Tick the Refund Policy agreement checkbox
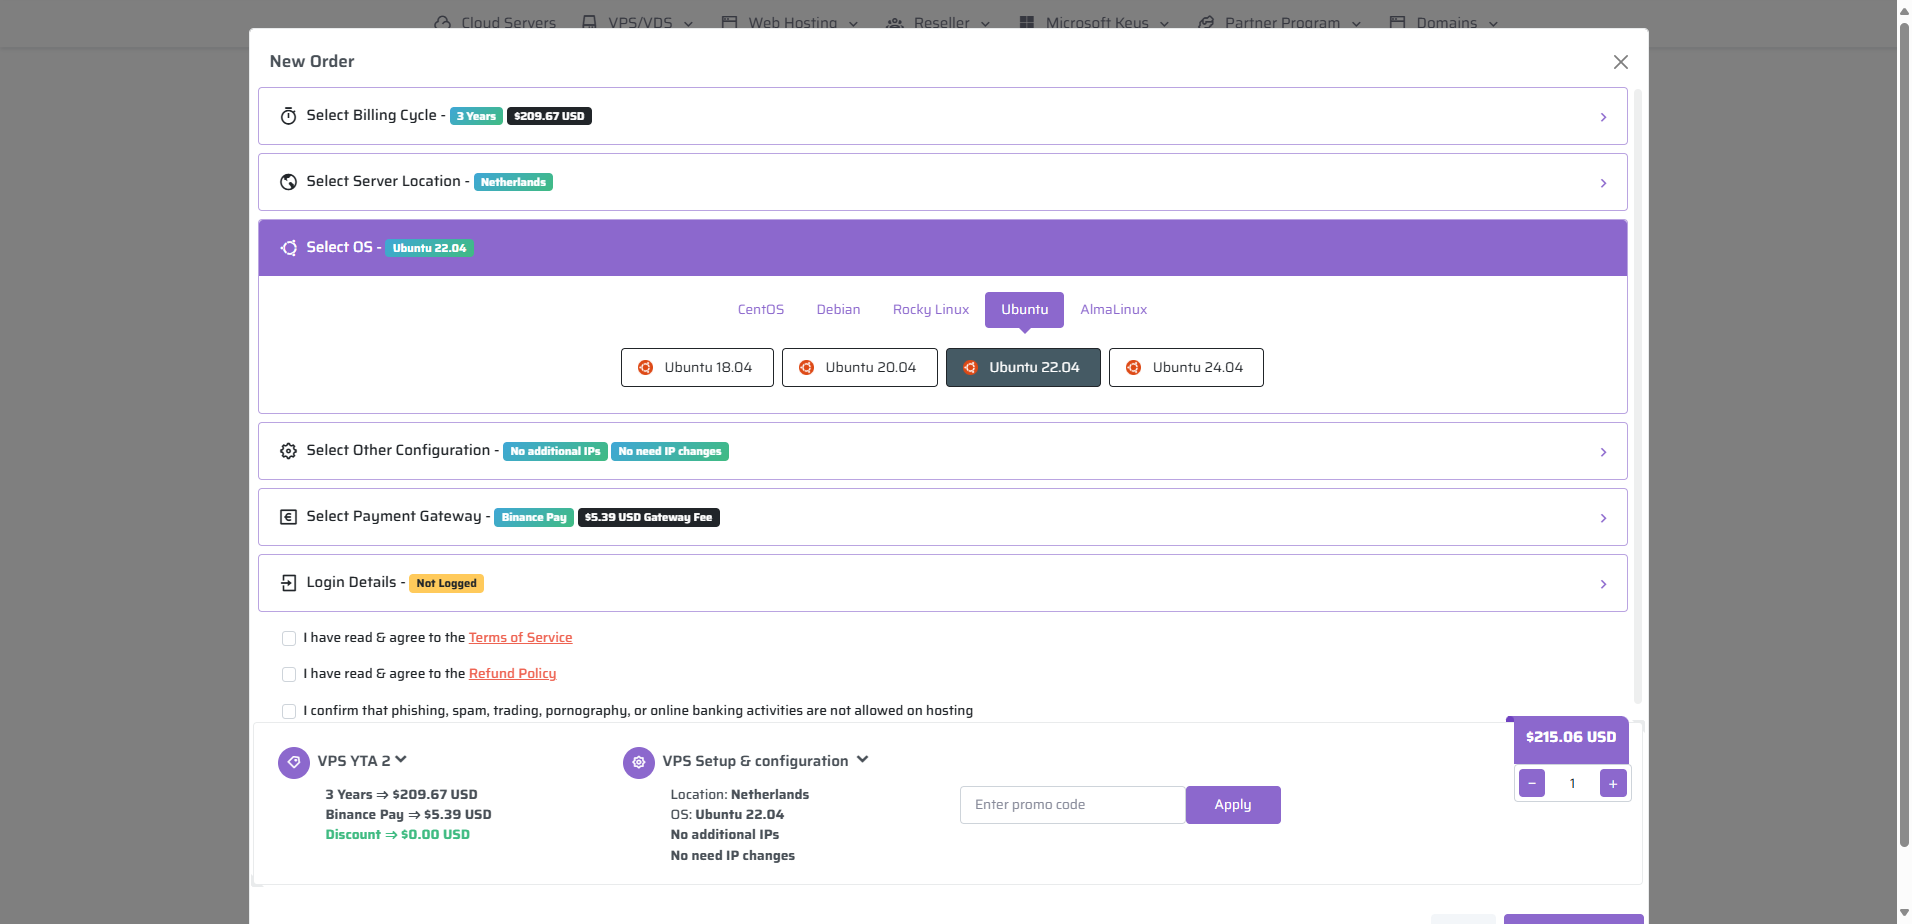The height and width of the screenshot is (924, 1912). [289, 675]
